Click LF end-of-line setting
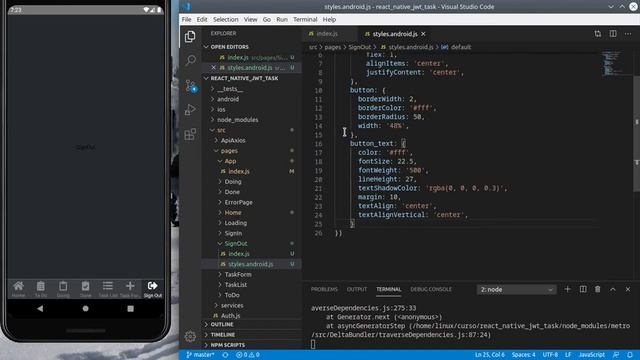Viewport: 640px width, 360px height. pyautogui.click(x=568, y=355)
